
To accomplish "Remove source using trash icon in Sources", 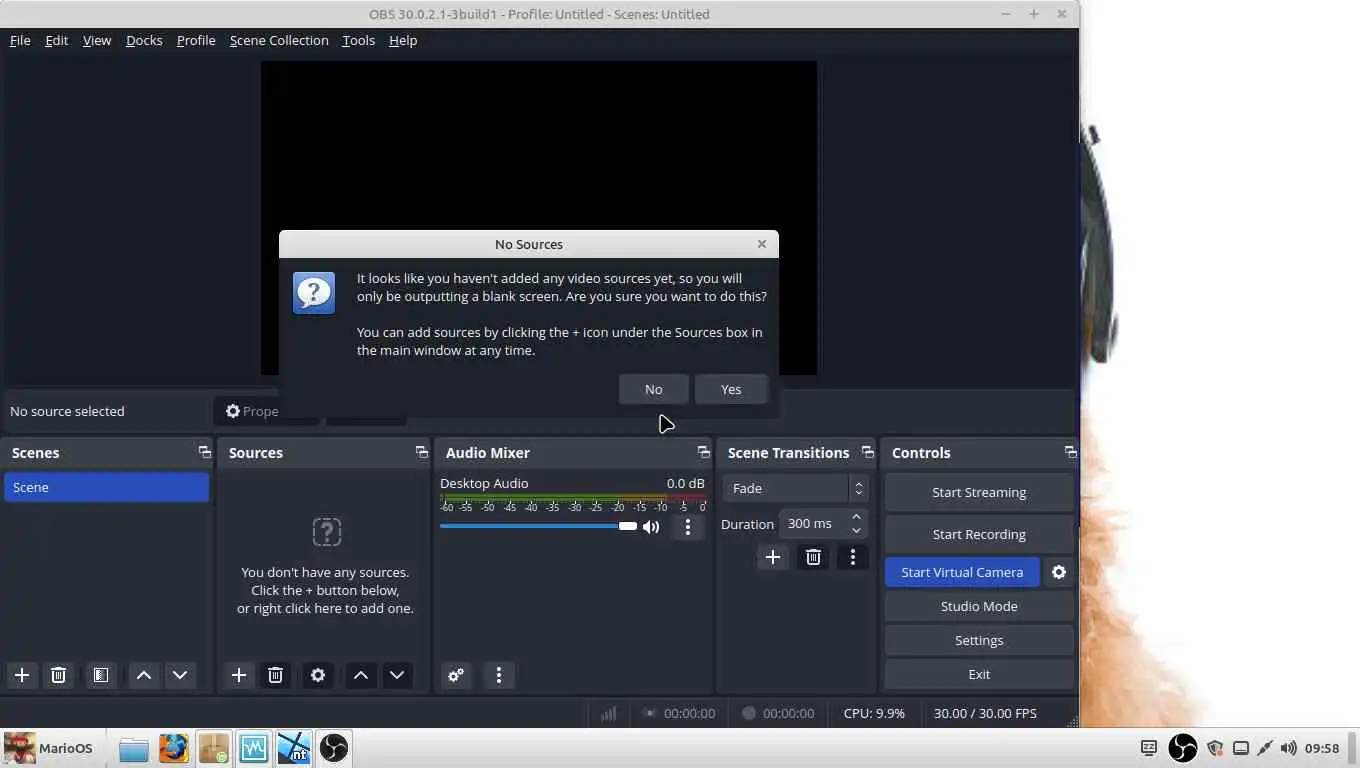I will pyautogui.click(x=275, y=675).
